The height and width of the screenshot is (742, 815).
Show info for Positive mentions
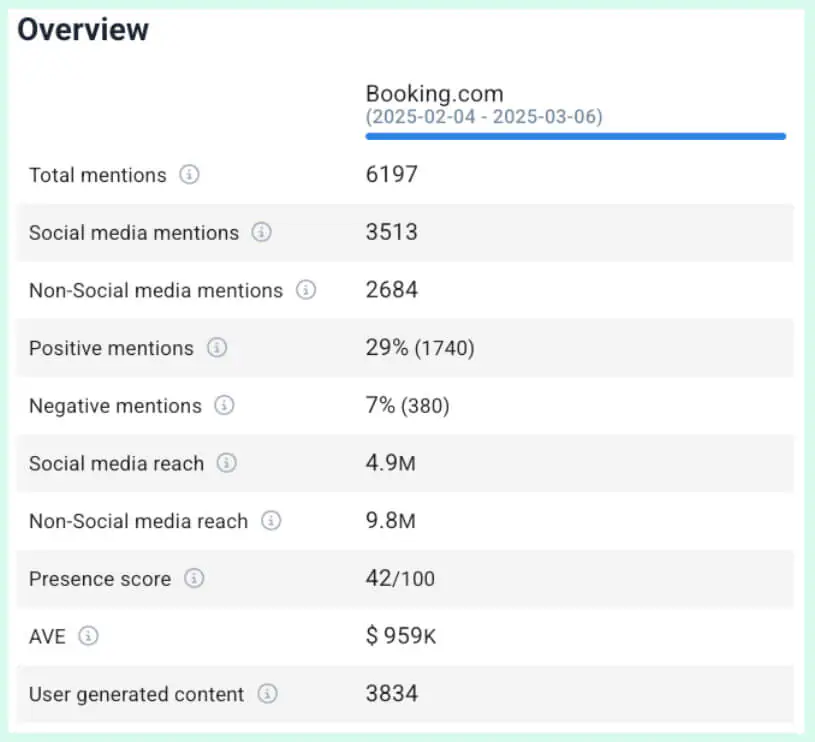(217, 348)
